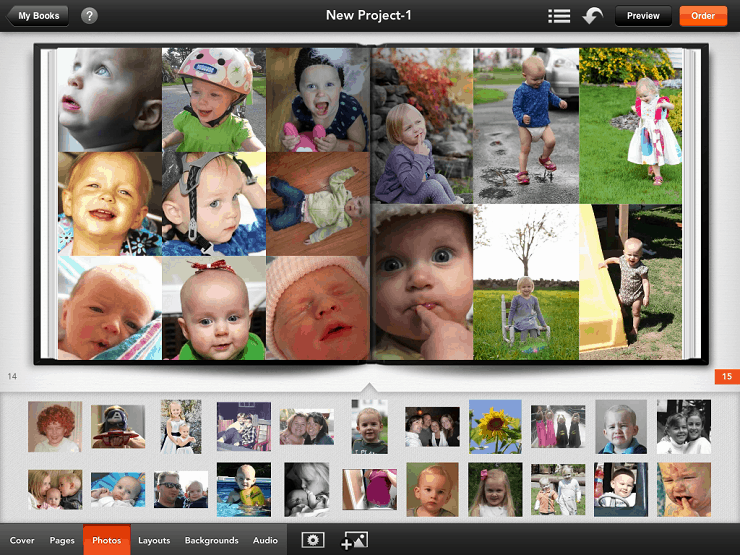This screenshot has width=740, height=555.
Task: Select the laughing girl in navy hat photo
Action: (318, 100)
